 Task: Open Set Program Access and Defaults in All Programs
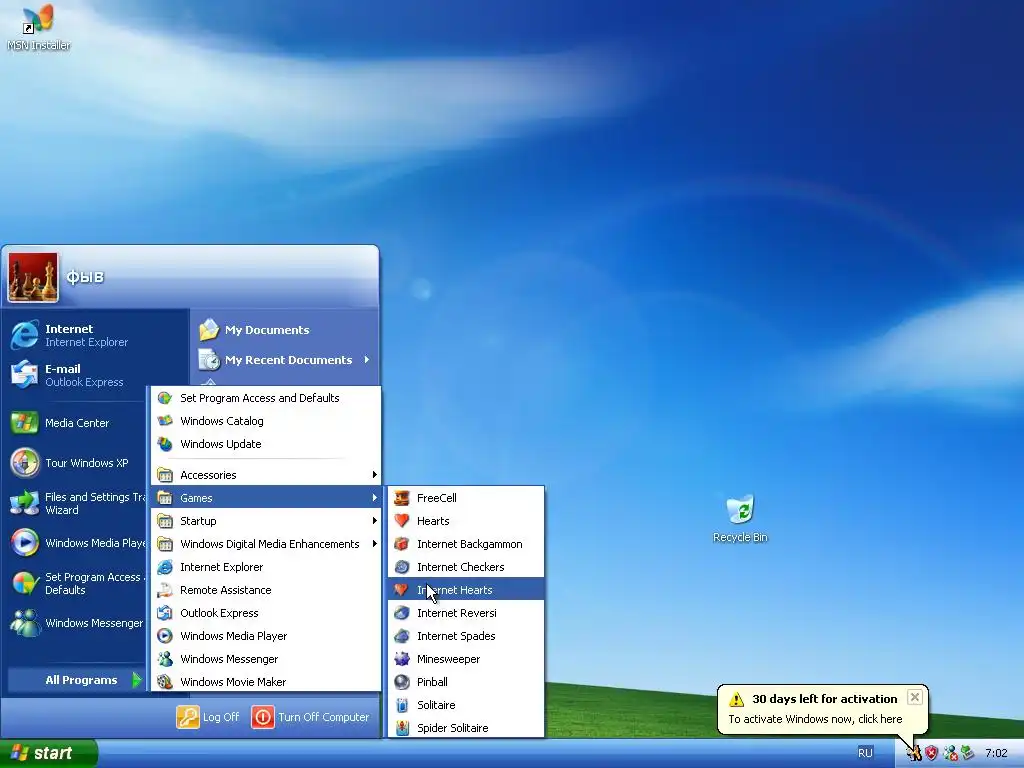[266, 398]
